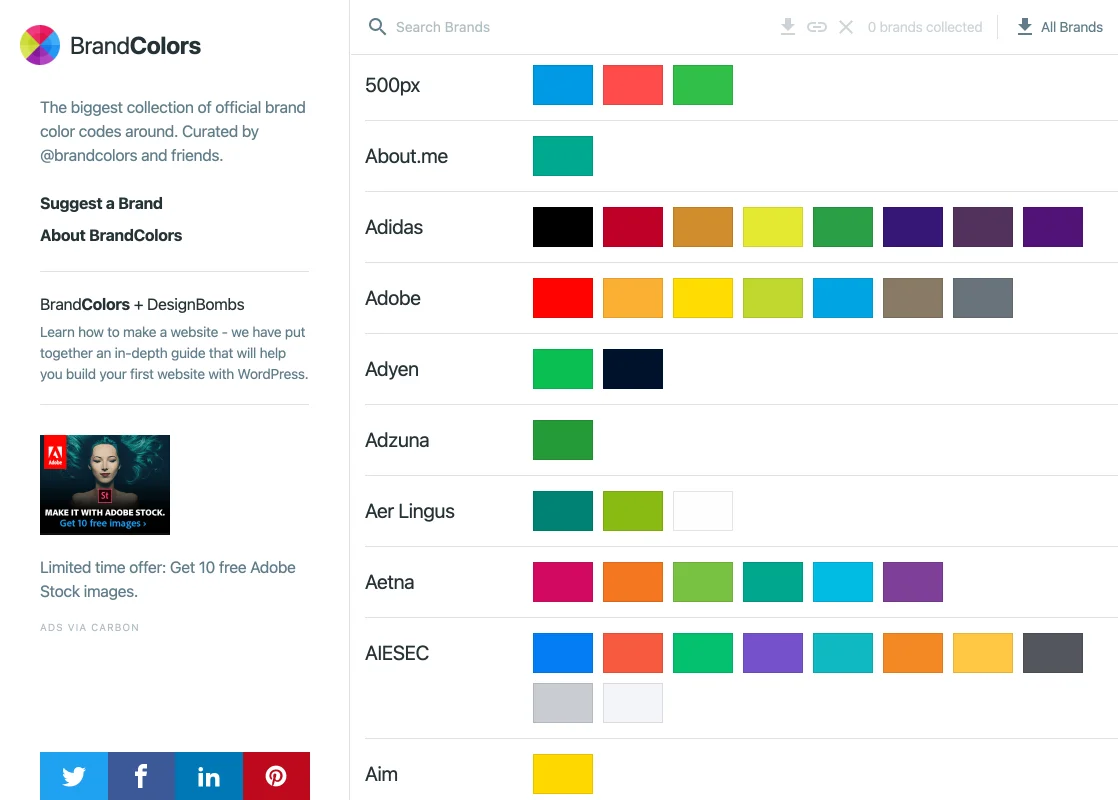
Task: Copy the purple Aetna swatch
Action: click(x=913, y=582)
